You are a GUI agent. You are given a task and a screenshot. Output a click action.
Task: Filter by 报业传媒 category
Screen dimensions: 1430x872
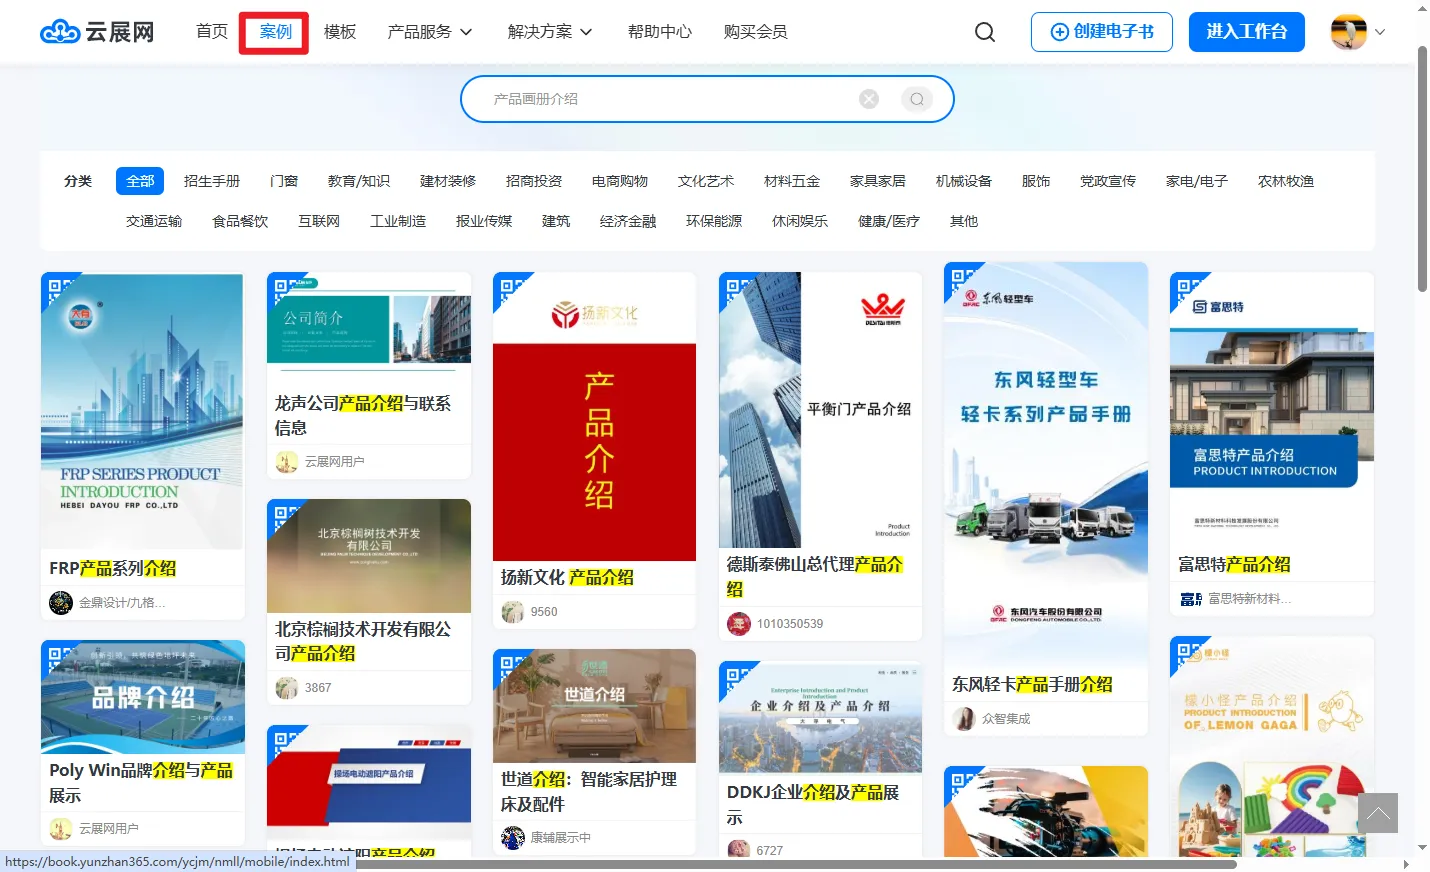(484, 221)
